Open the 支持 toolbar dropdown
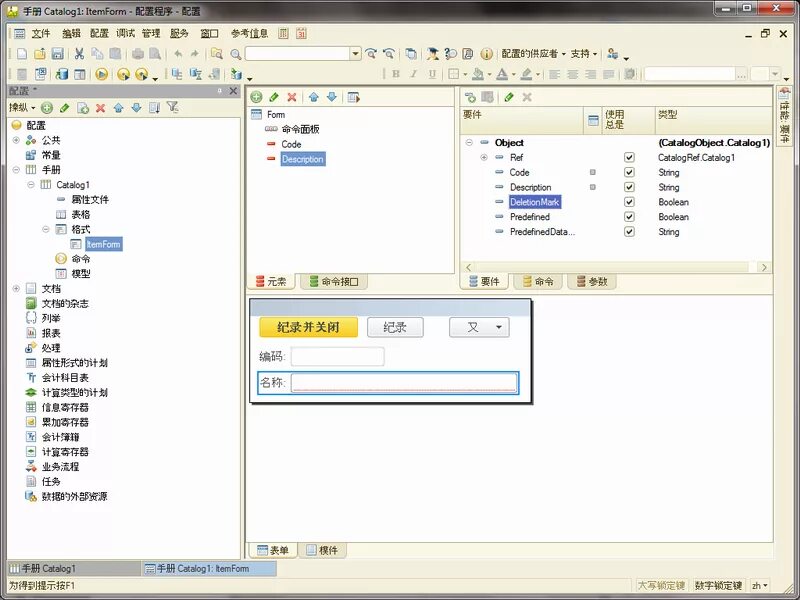Viewport: 800px width, 600px height. pos(584,54)
